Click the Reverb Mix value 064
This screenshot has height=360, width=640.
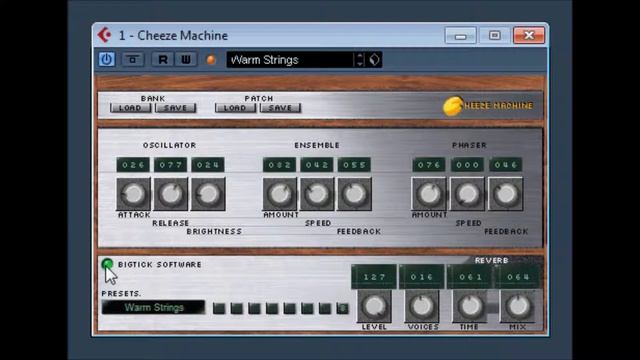click(518, 277)
